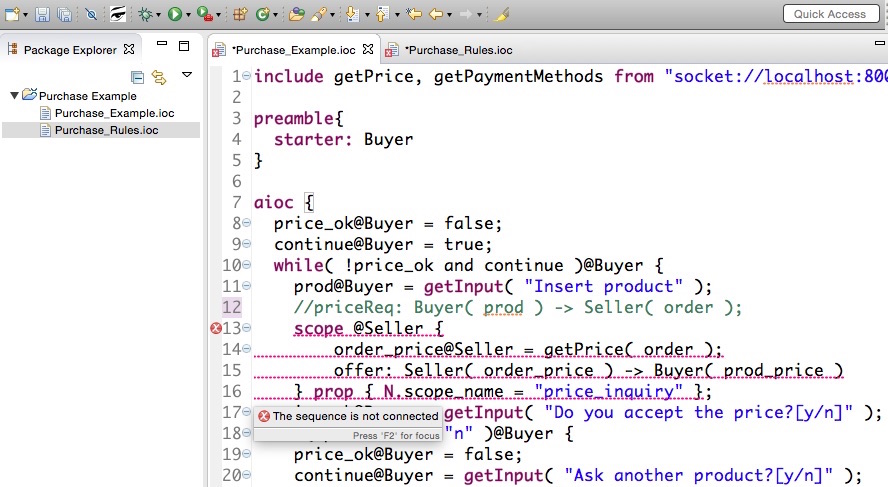Click the New wizard toolbar icon

coord(12,14)
